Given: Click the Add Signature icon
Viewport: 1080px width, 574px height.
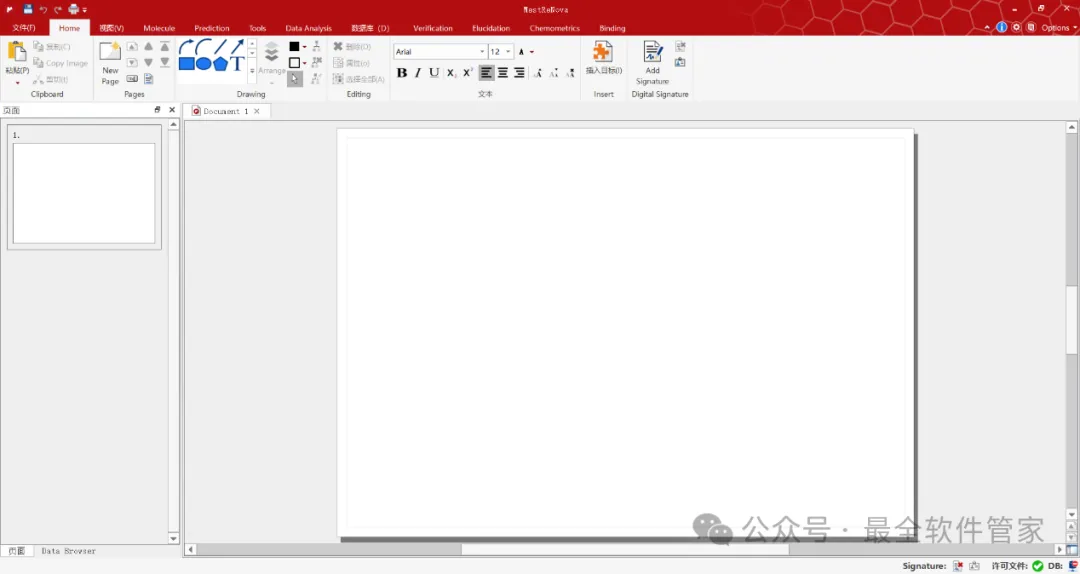Looking at the screenshot, I should point(652,52).
